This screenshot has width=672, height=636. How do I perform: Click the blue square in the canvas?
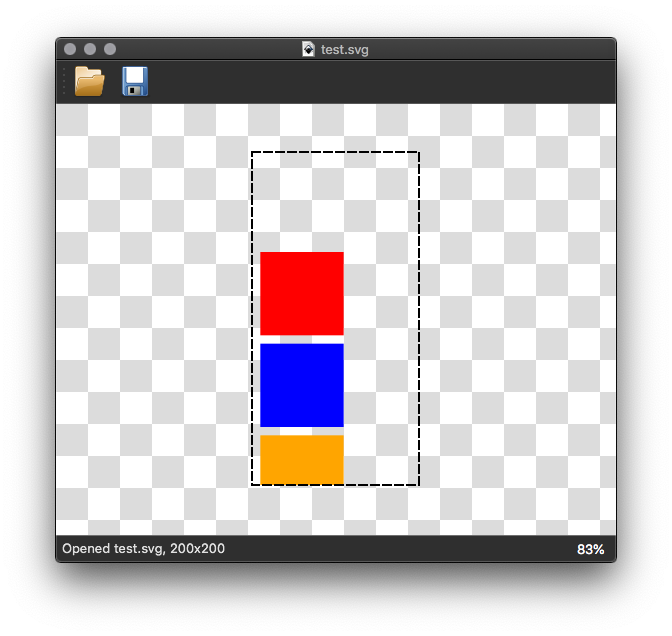(302, 385)
